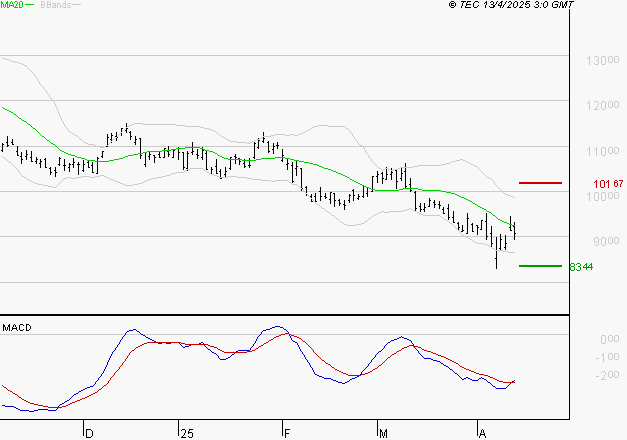This screenshot has height=440, width=627.
Task: Select the 83.44 support price label
Action: [581, 267]
